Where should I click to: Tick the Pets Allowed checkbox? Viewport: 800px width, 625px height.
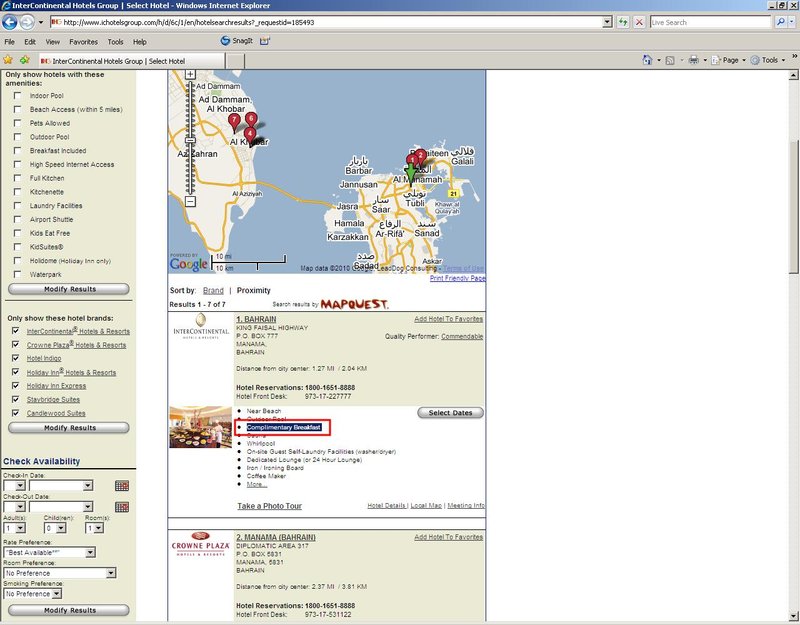(x=18, y=123)
